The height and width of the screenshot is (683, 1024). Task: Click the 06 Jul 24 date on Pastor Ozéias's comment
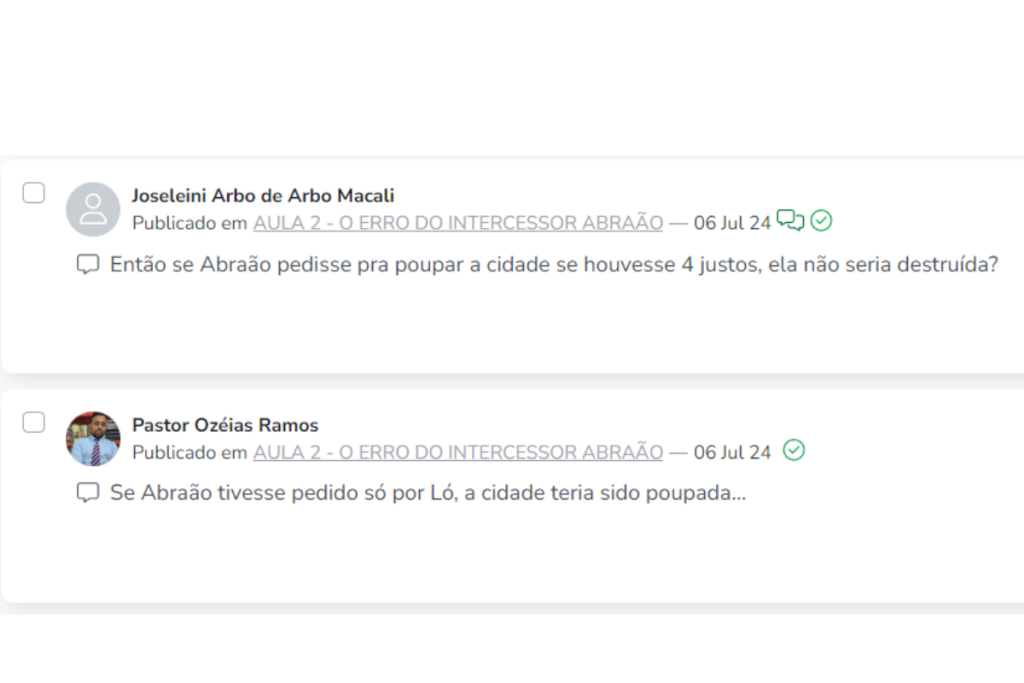pyautogui.click(x=732, y=452)
